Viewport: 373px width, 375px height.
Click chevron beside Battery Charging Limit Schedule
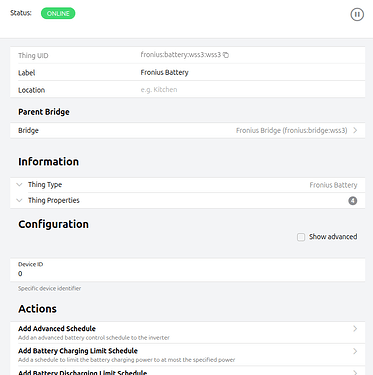tap(355, 351)
